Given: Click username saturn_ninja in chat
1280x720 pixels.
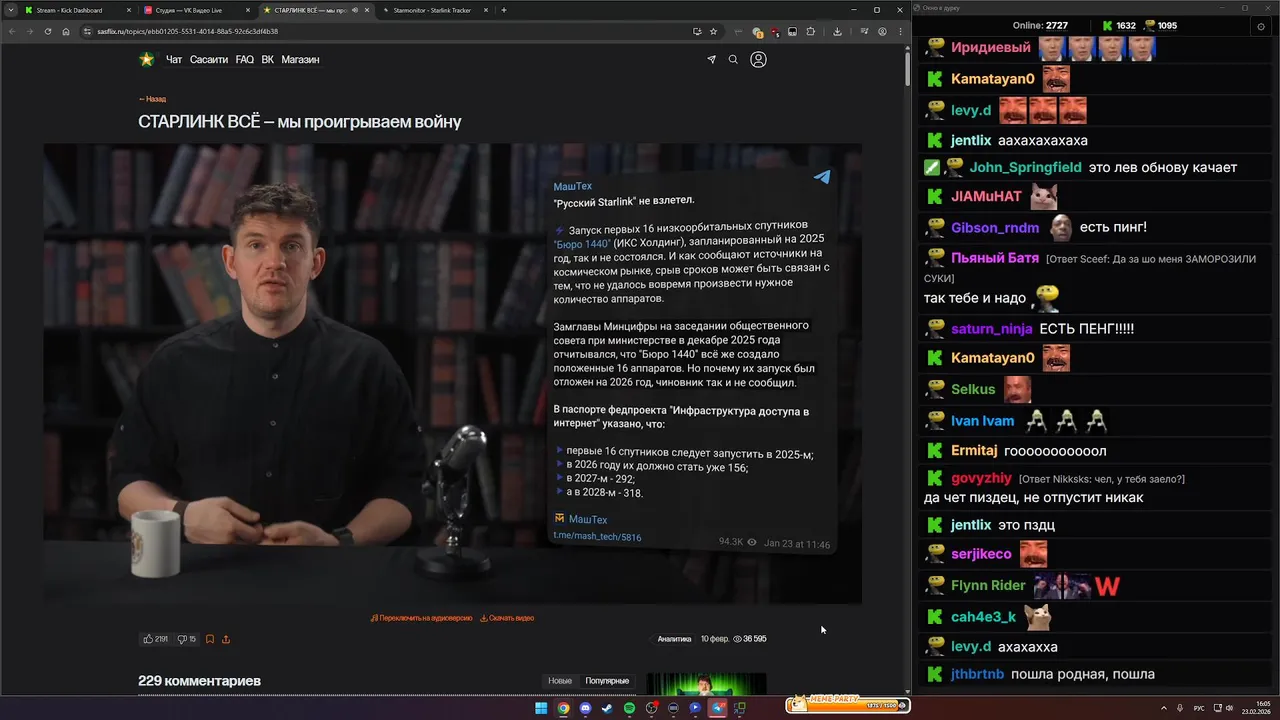Looking at the screenshot, I should 991,329.
